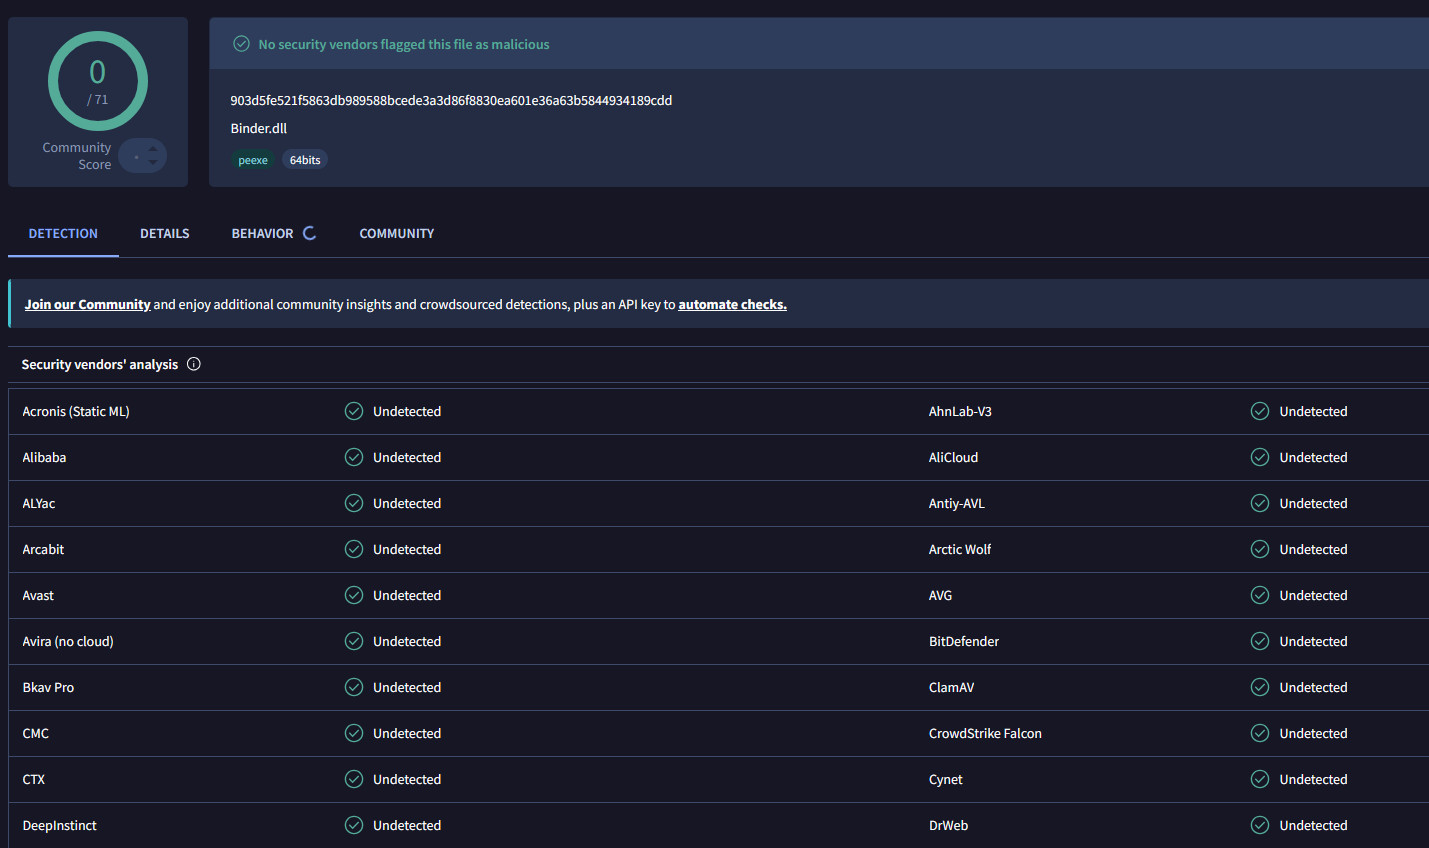Click the Cynet vendor name
The width and height of the screenshot is (1429, 848).
pyautogui.click(x=945, y=779)
